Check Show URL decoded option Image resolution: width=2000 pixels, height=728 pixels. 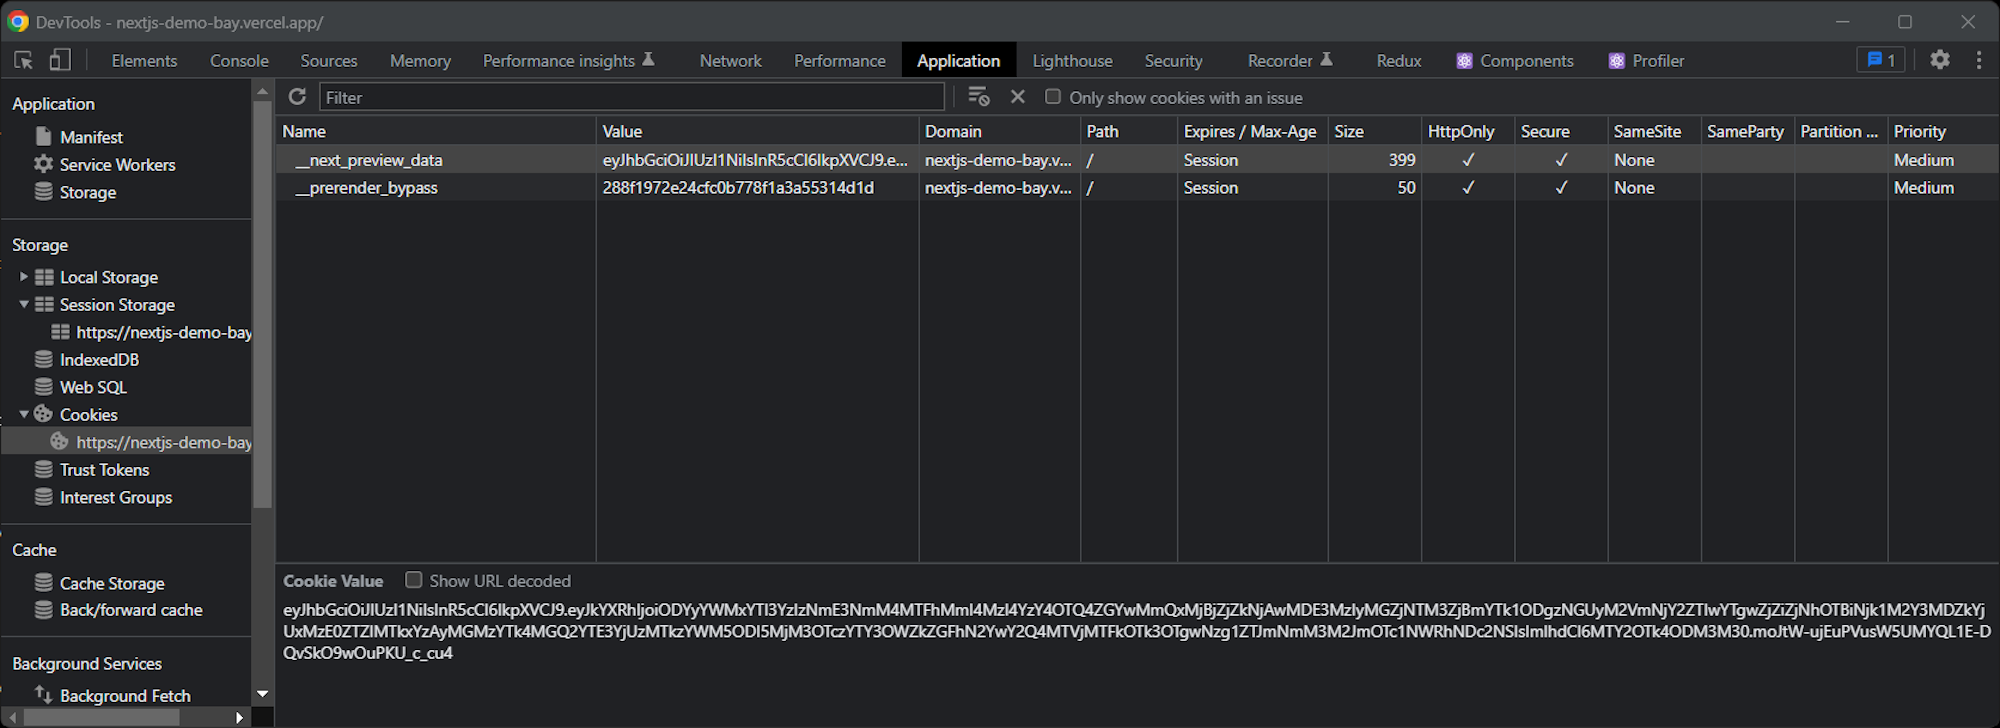point(413,580)
